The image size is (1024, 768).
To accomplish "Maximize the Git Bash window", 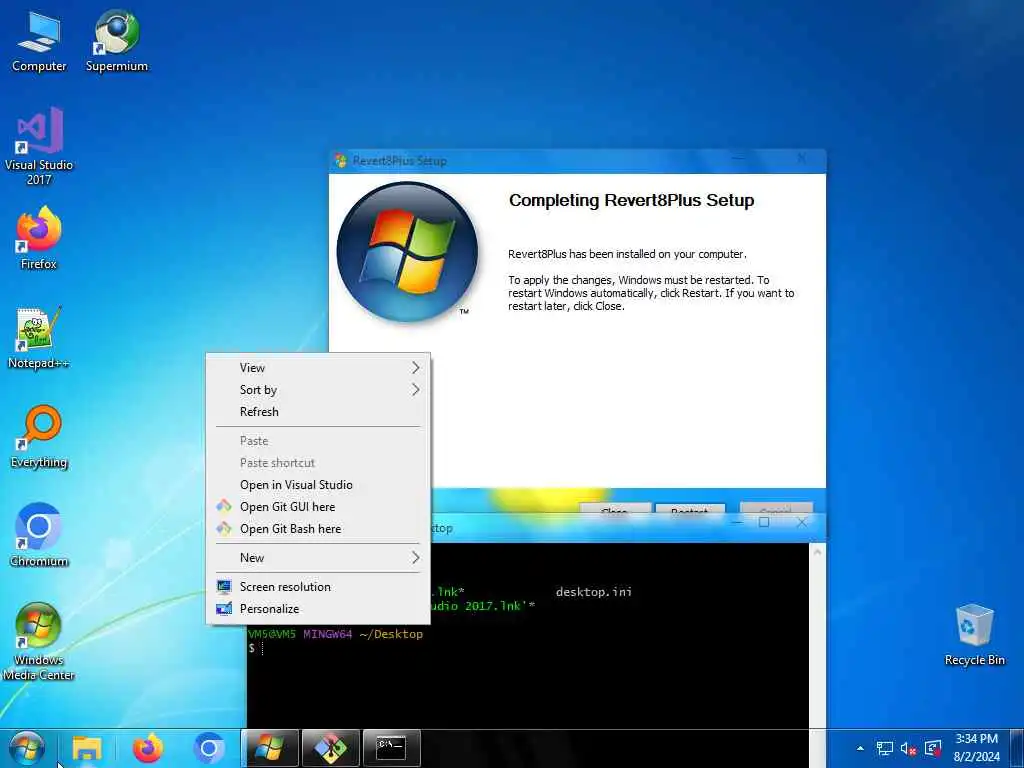I will (x=764, y=522).
